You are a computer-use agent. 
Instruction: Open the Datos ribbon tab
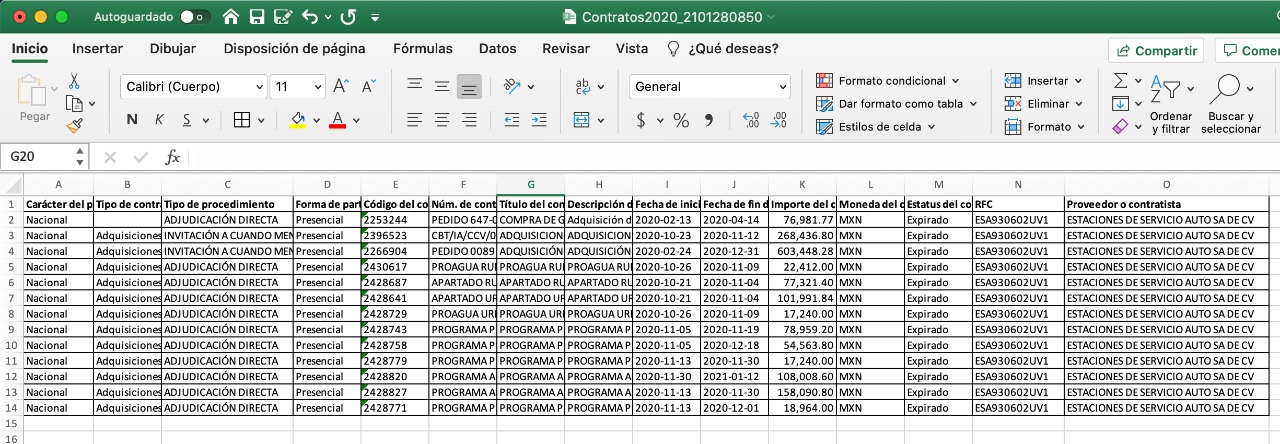(497, 48)
